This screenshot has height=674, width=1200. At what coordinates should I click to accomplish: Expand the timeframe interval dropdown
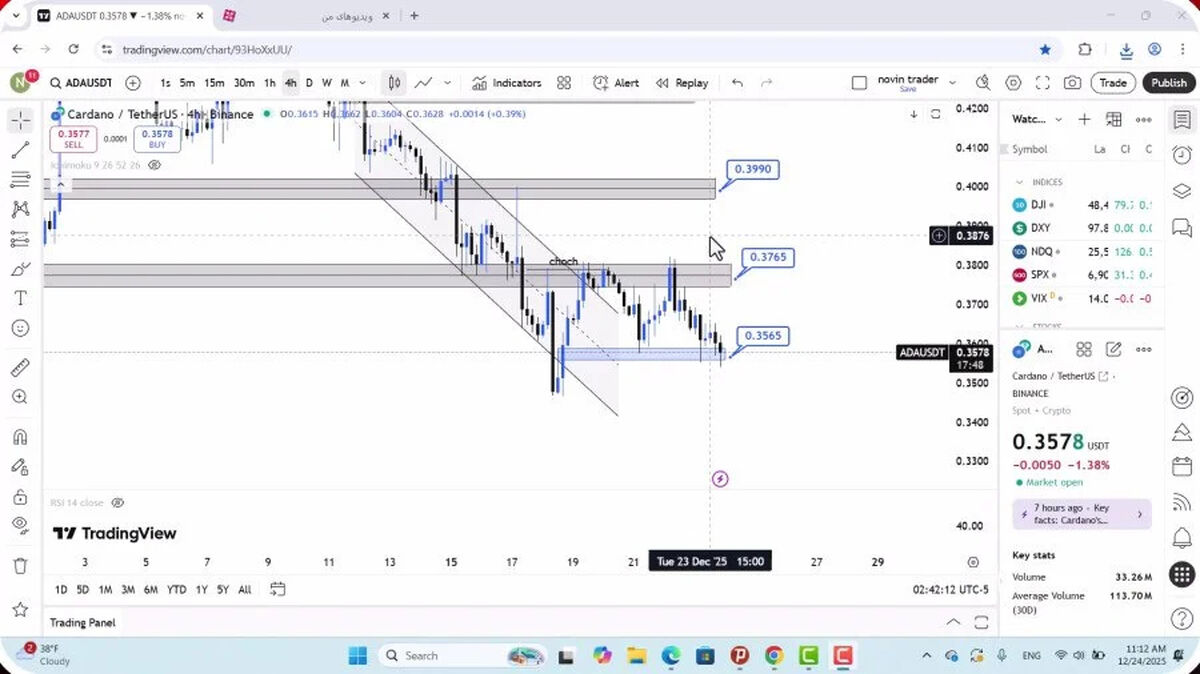(362, 83)
